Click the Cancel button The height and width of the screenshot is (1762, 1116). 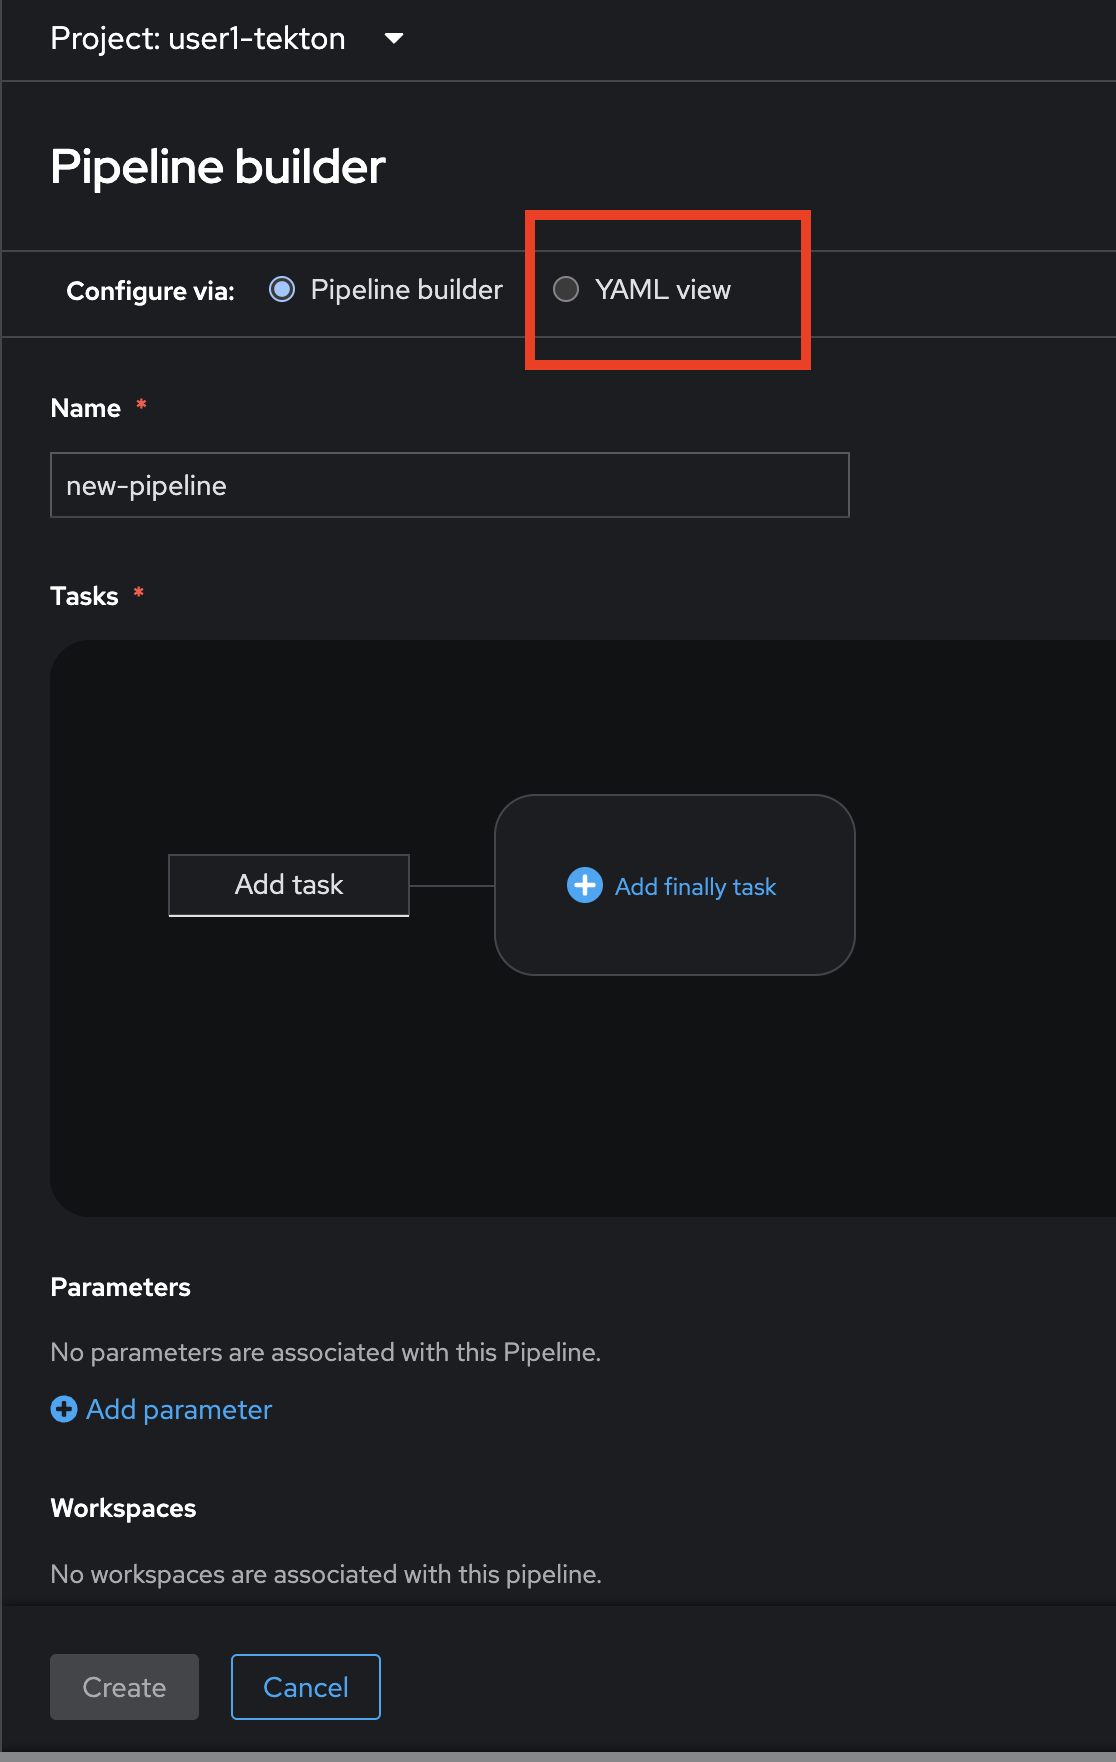306,1687
